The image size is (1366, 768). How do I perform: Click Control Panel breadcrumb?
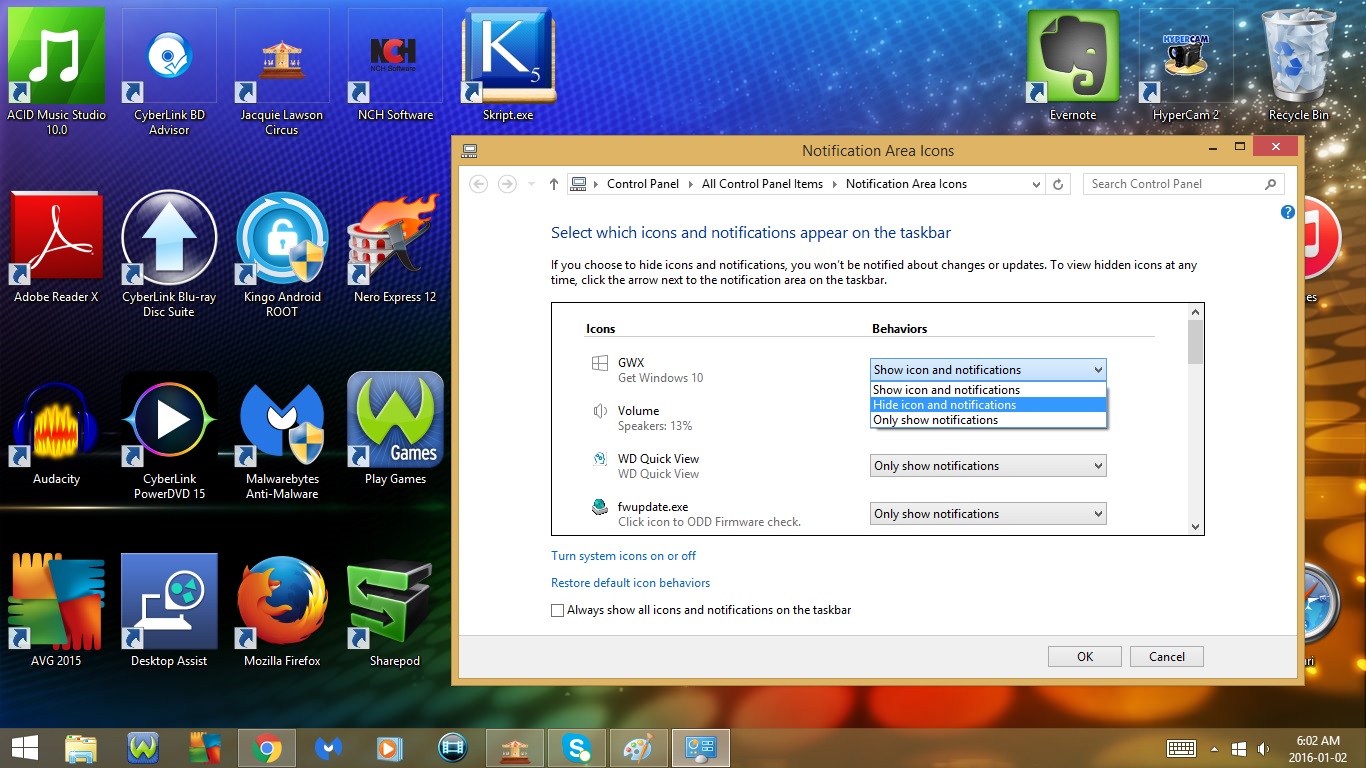coord(643,184)
